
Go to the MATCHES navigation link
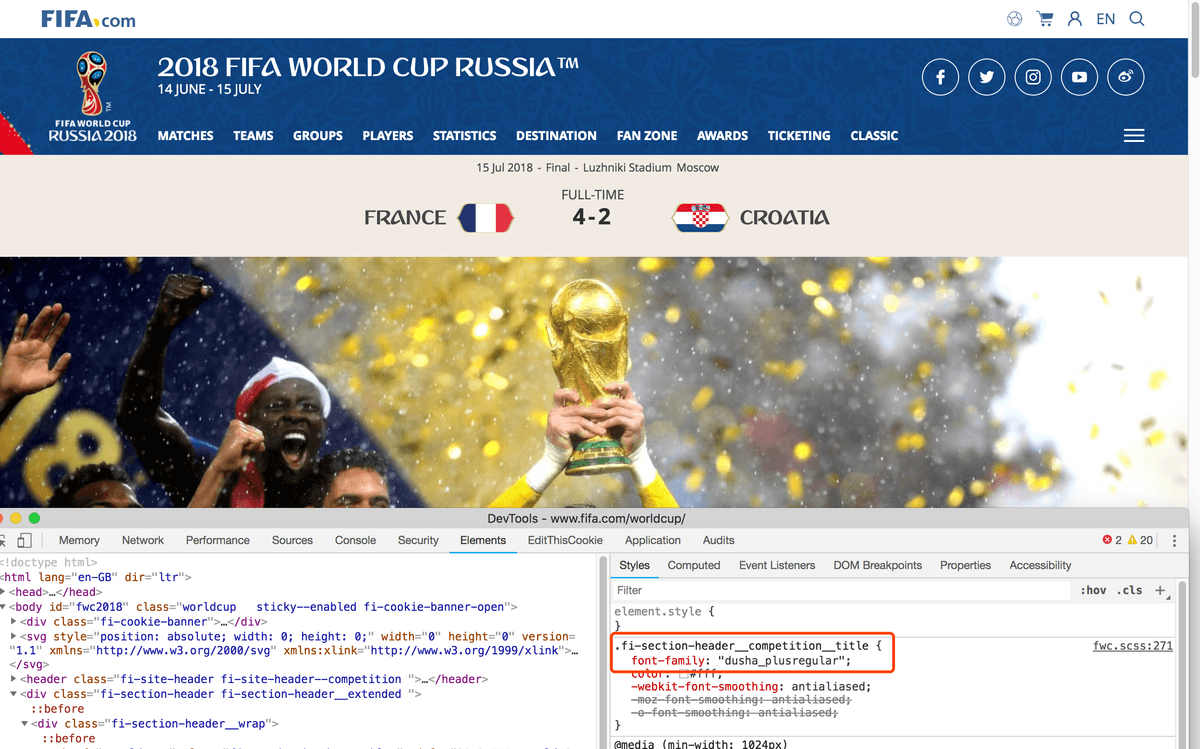(186, 136)
